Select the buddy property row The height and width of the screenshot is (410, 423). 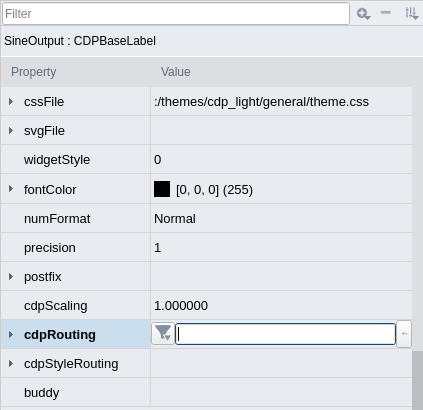click(206, 392)
